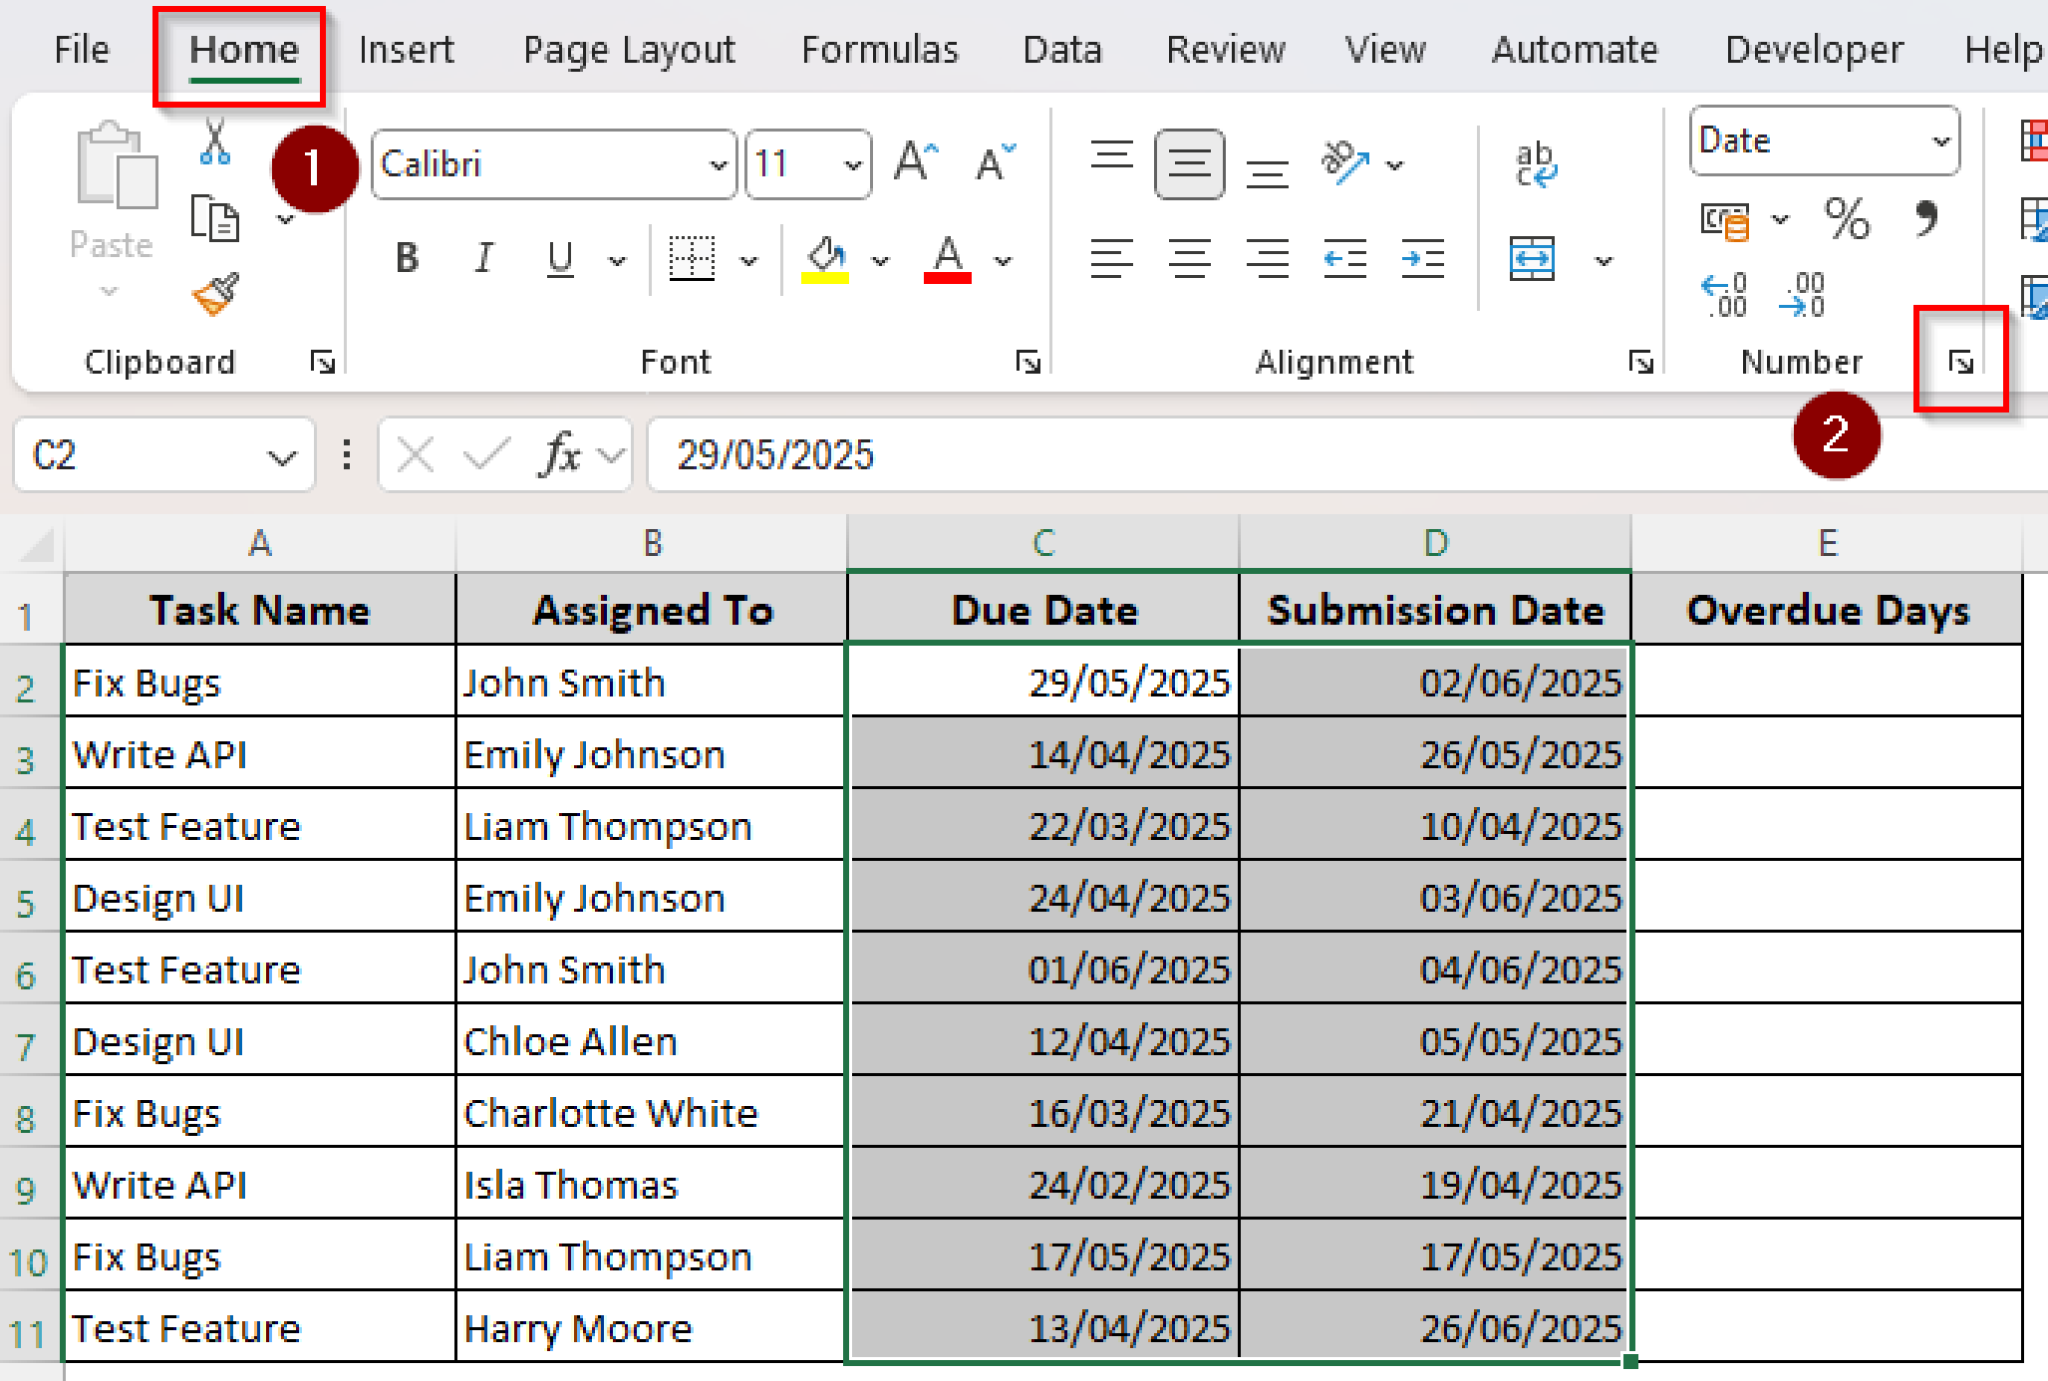Toggle center horizontal alignment
The width and height of the screenshot is (2048, 1381).
[1189, 260]
